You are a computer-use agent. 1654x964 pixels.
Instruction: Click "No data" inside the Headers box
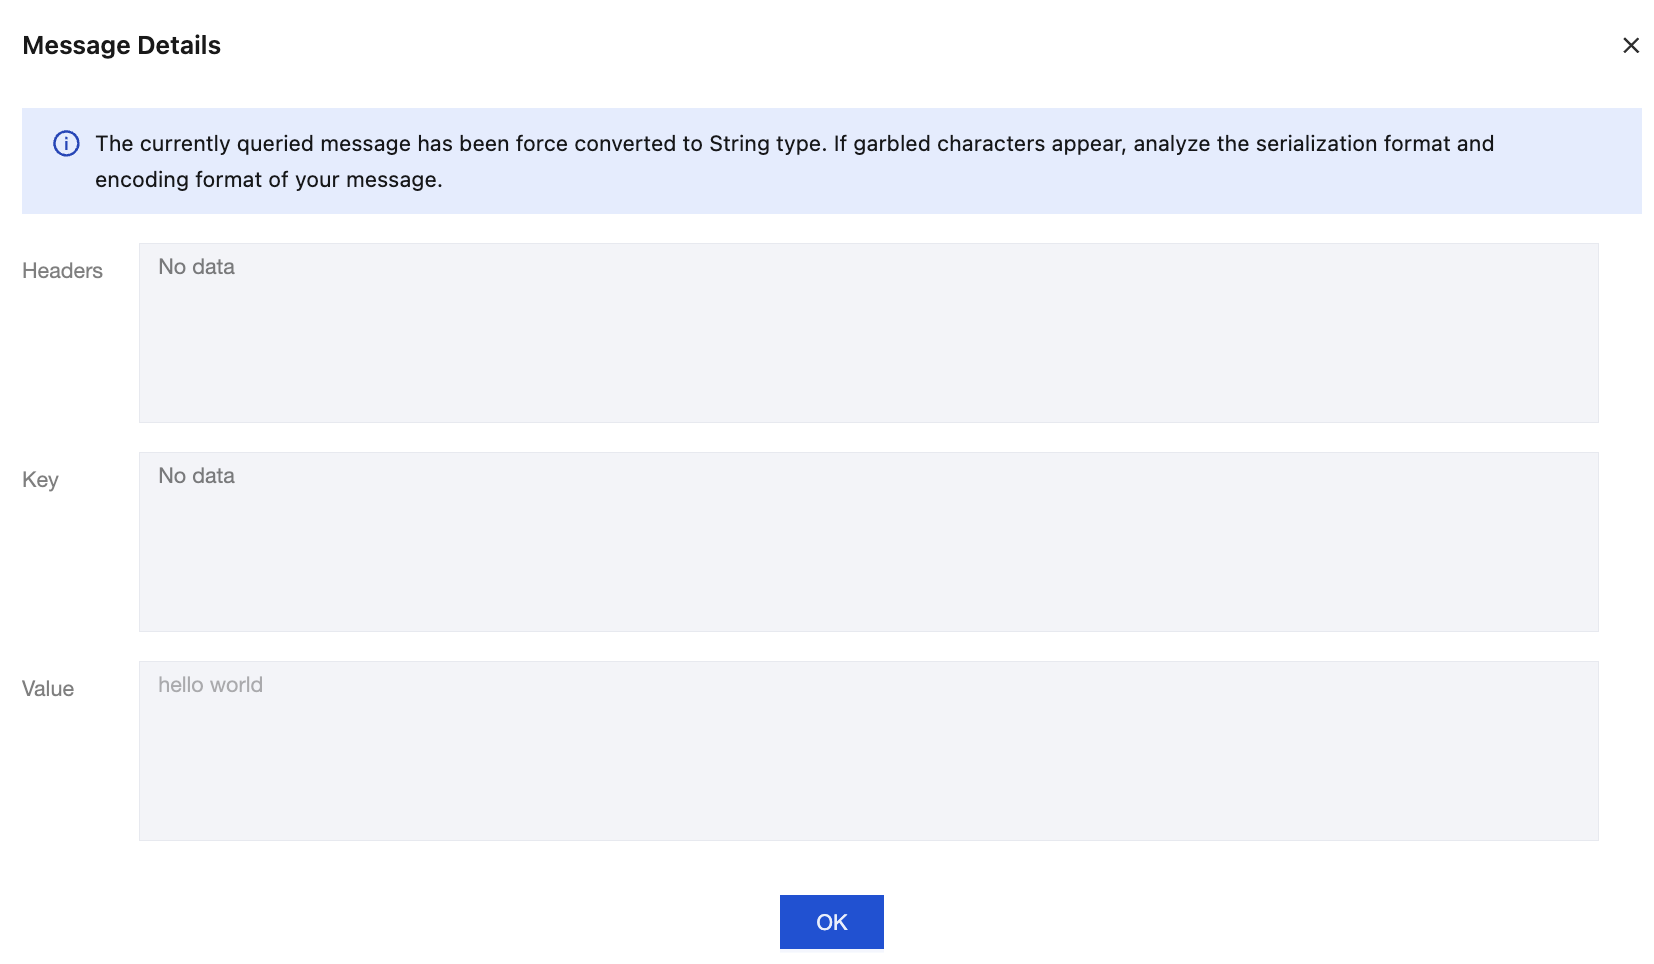[196, 267]
